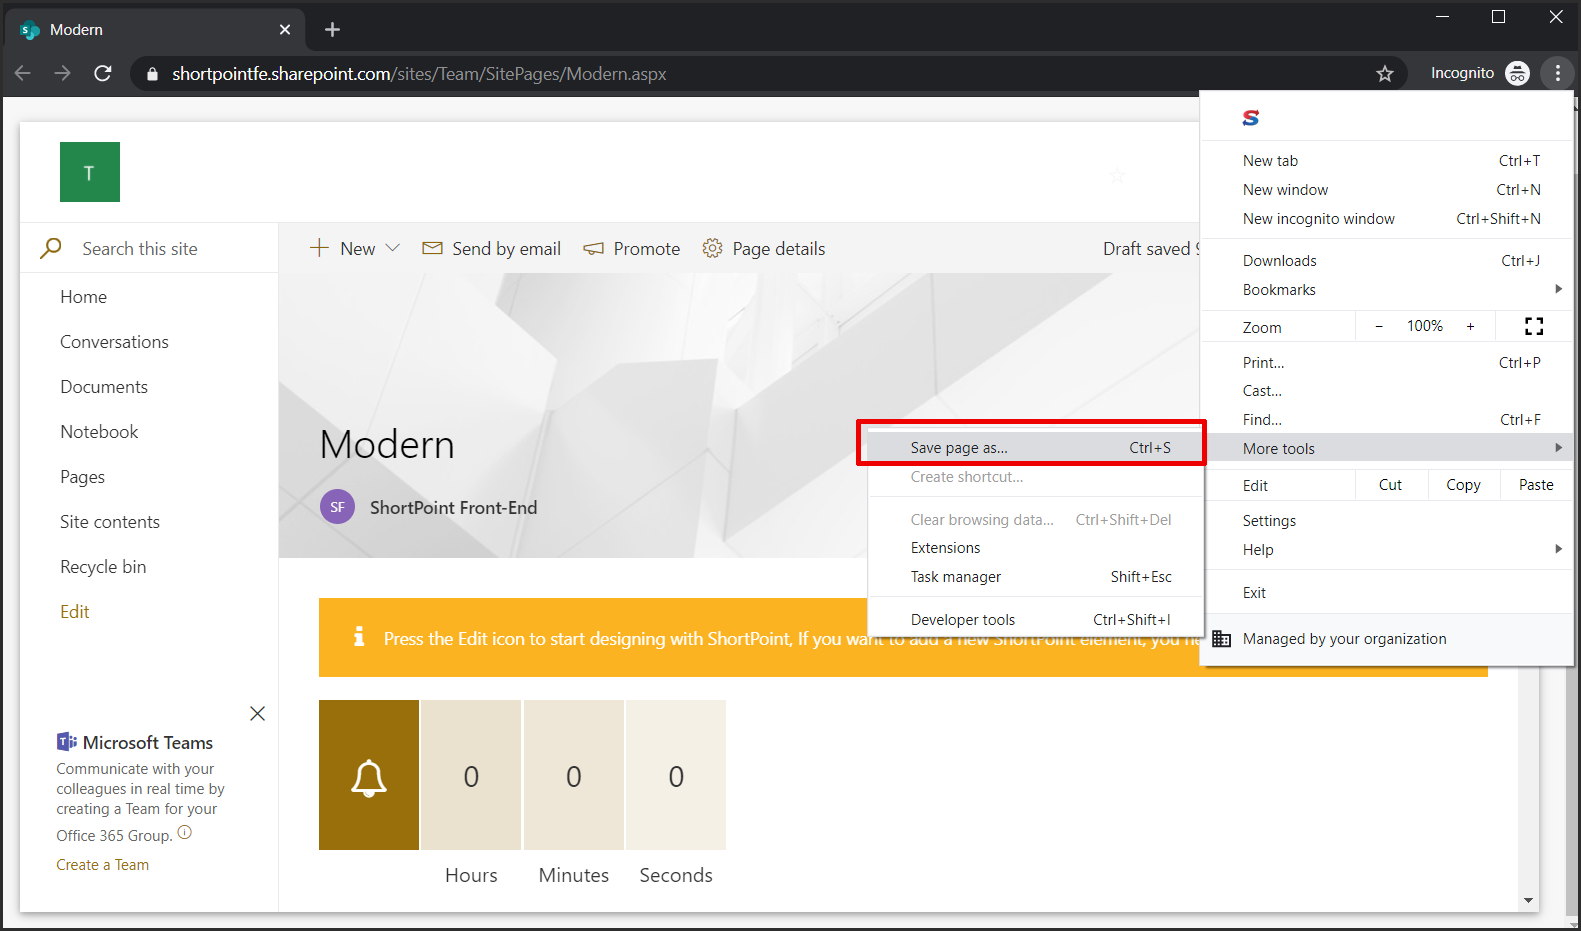Open Pages in site navigation
This screenshot has height=931, width=1581.
tap(82, 477)
